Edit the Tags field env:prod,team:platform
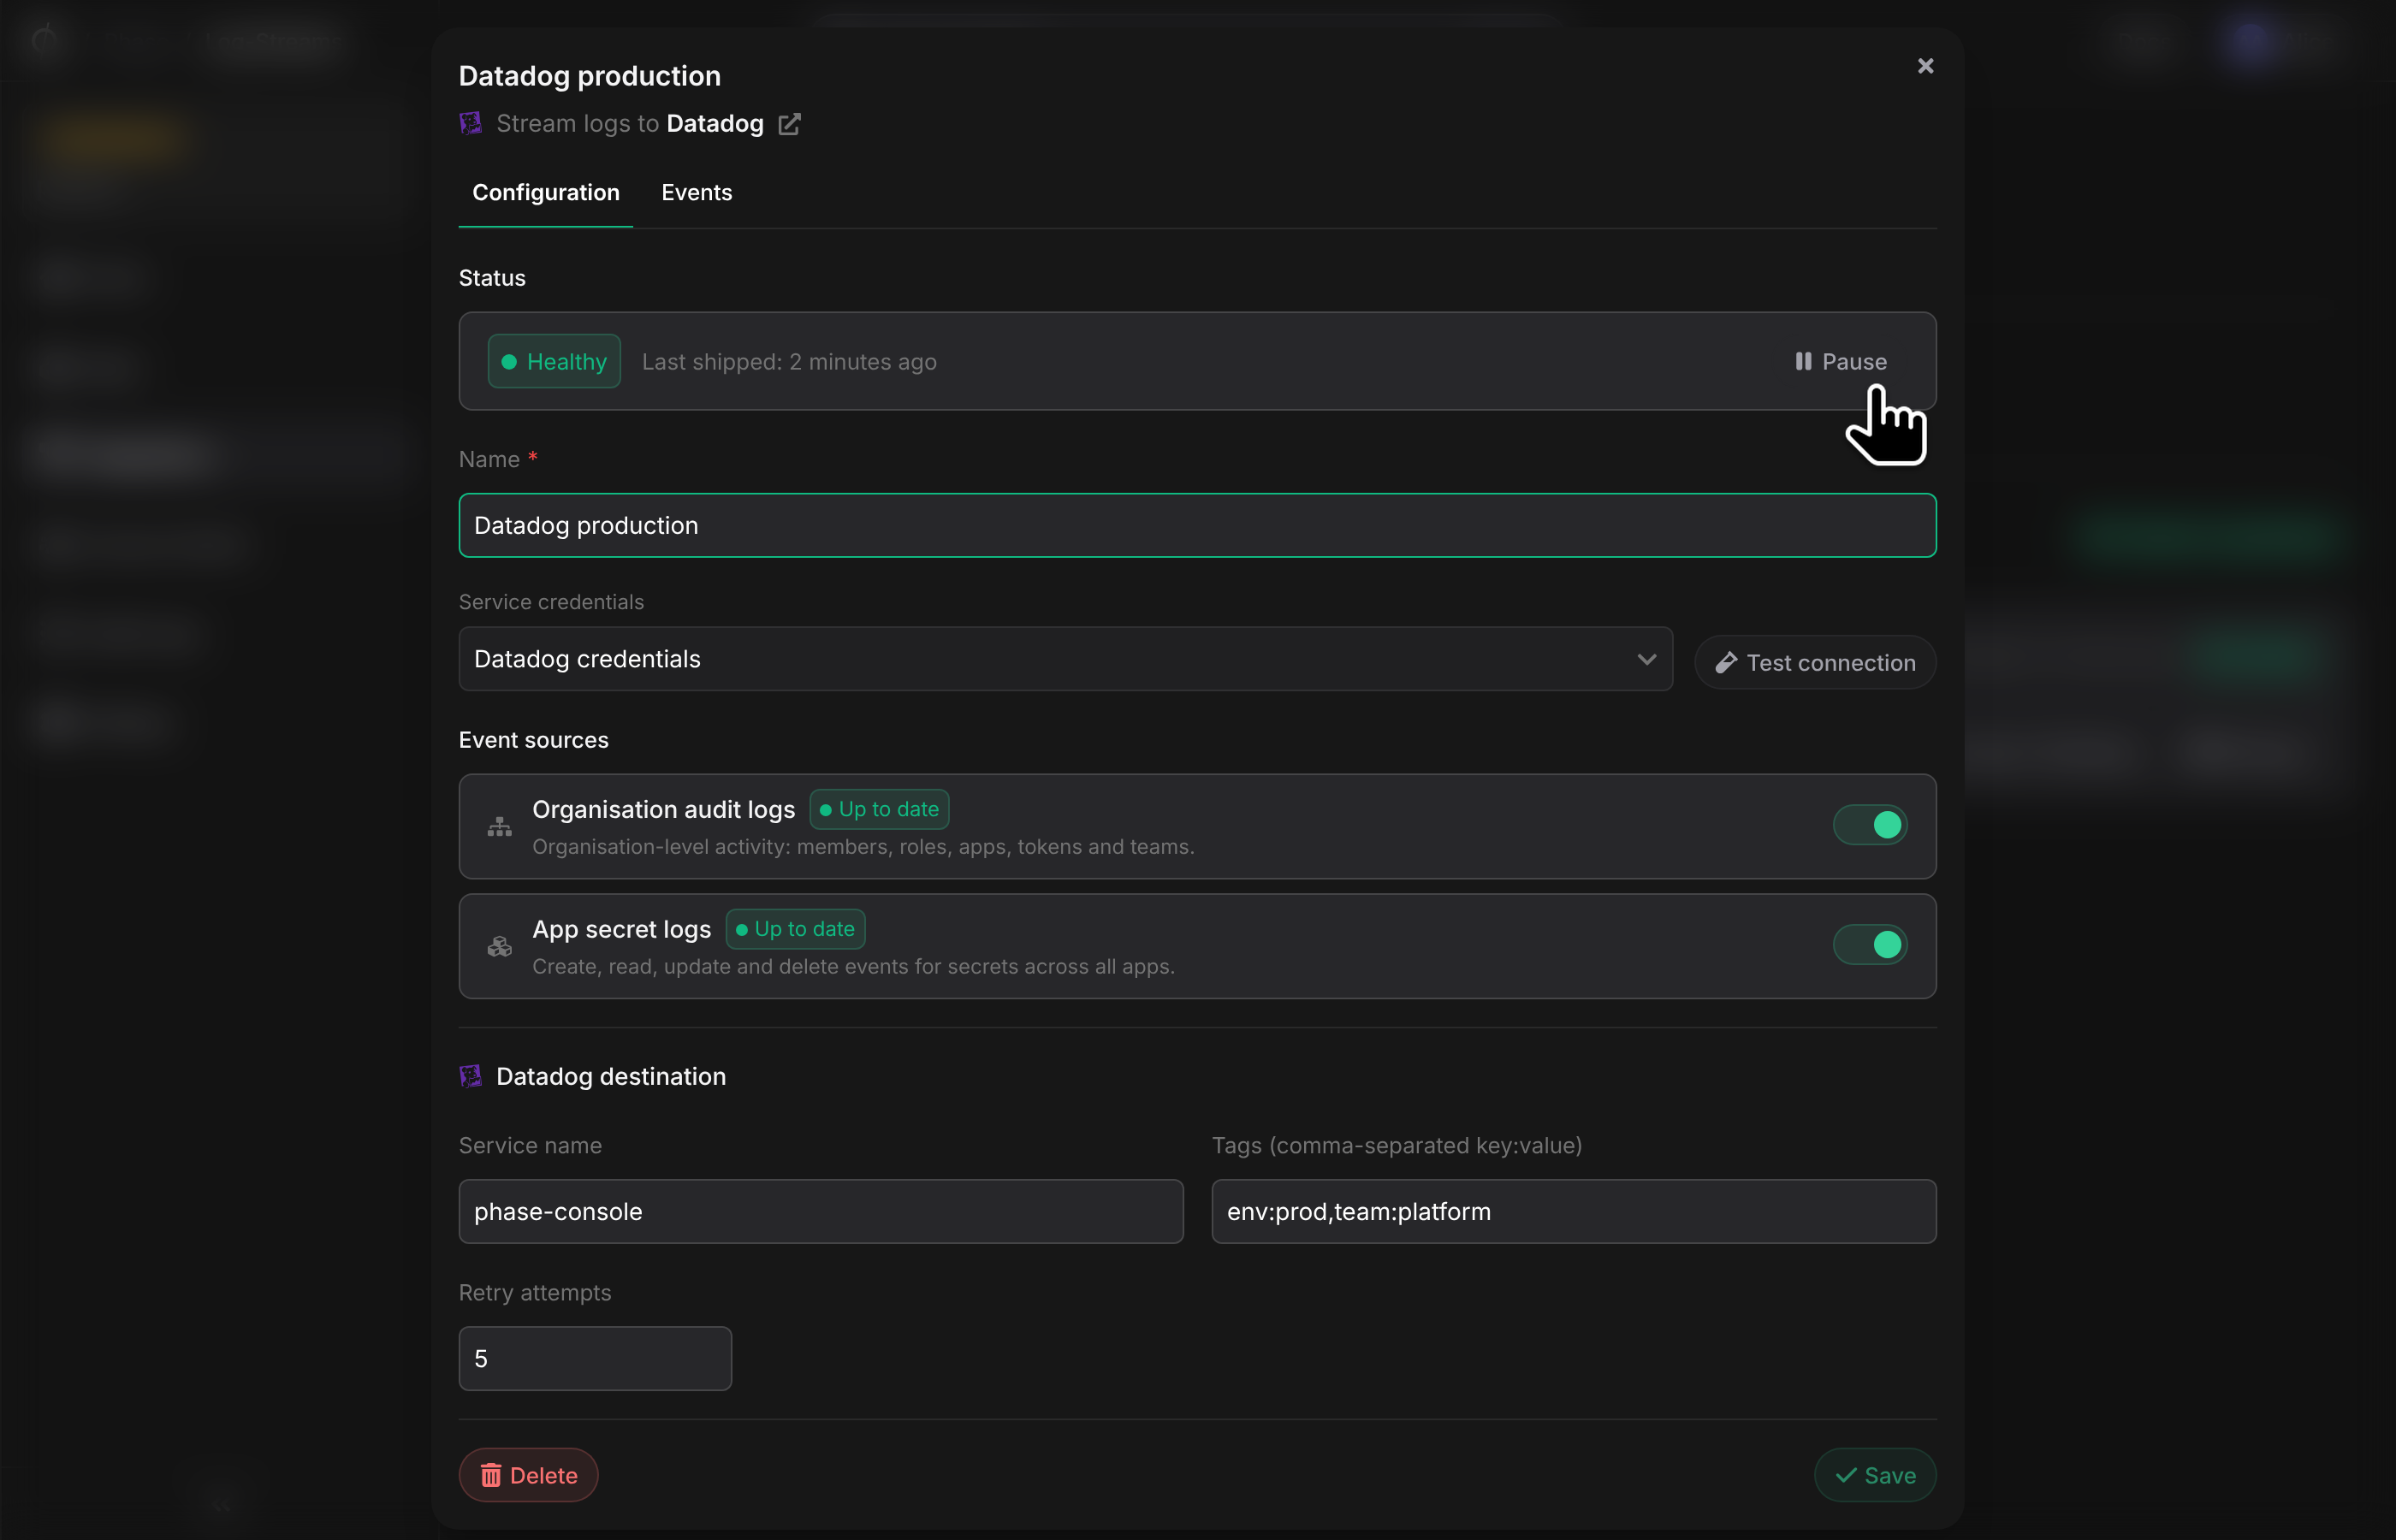Screen dimensions: 2396x1540 click(1574, 1211)
